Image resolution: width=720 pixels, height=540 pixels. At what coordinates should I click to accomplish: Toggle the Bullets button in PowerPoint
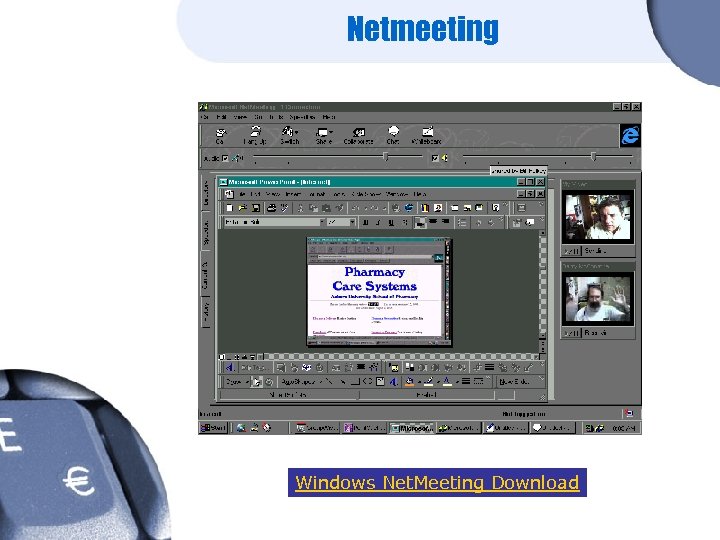[462, 222]
